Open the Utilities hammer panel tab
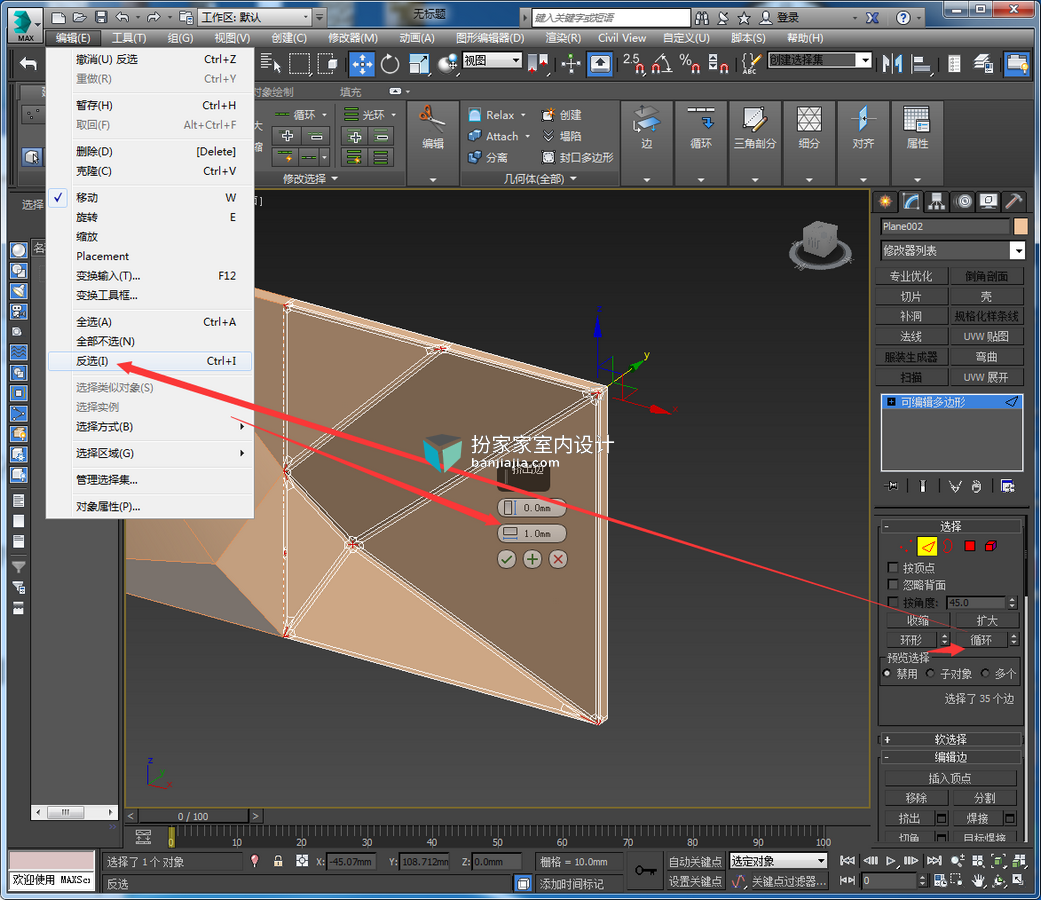The width and height of the screenshot is (1041, 900). [x=1014, y=202]
